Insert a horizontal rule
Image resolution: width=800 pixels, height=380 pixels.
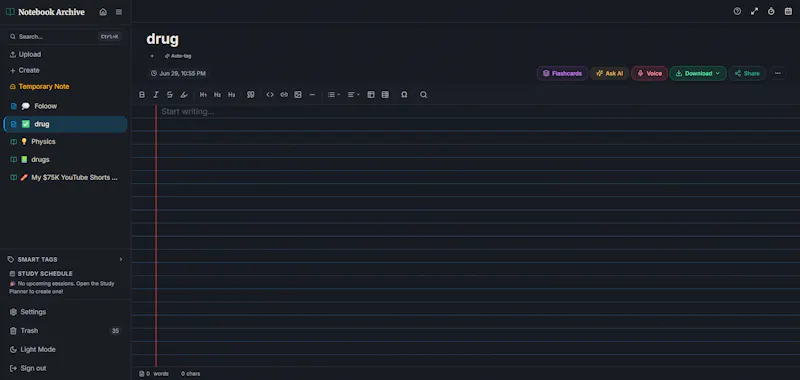(312, 95)
